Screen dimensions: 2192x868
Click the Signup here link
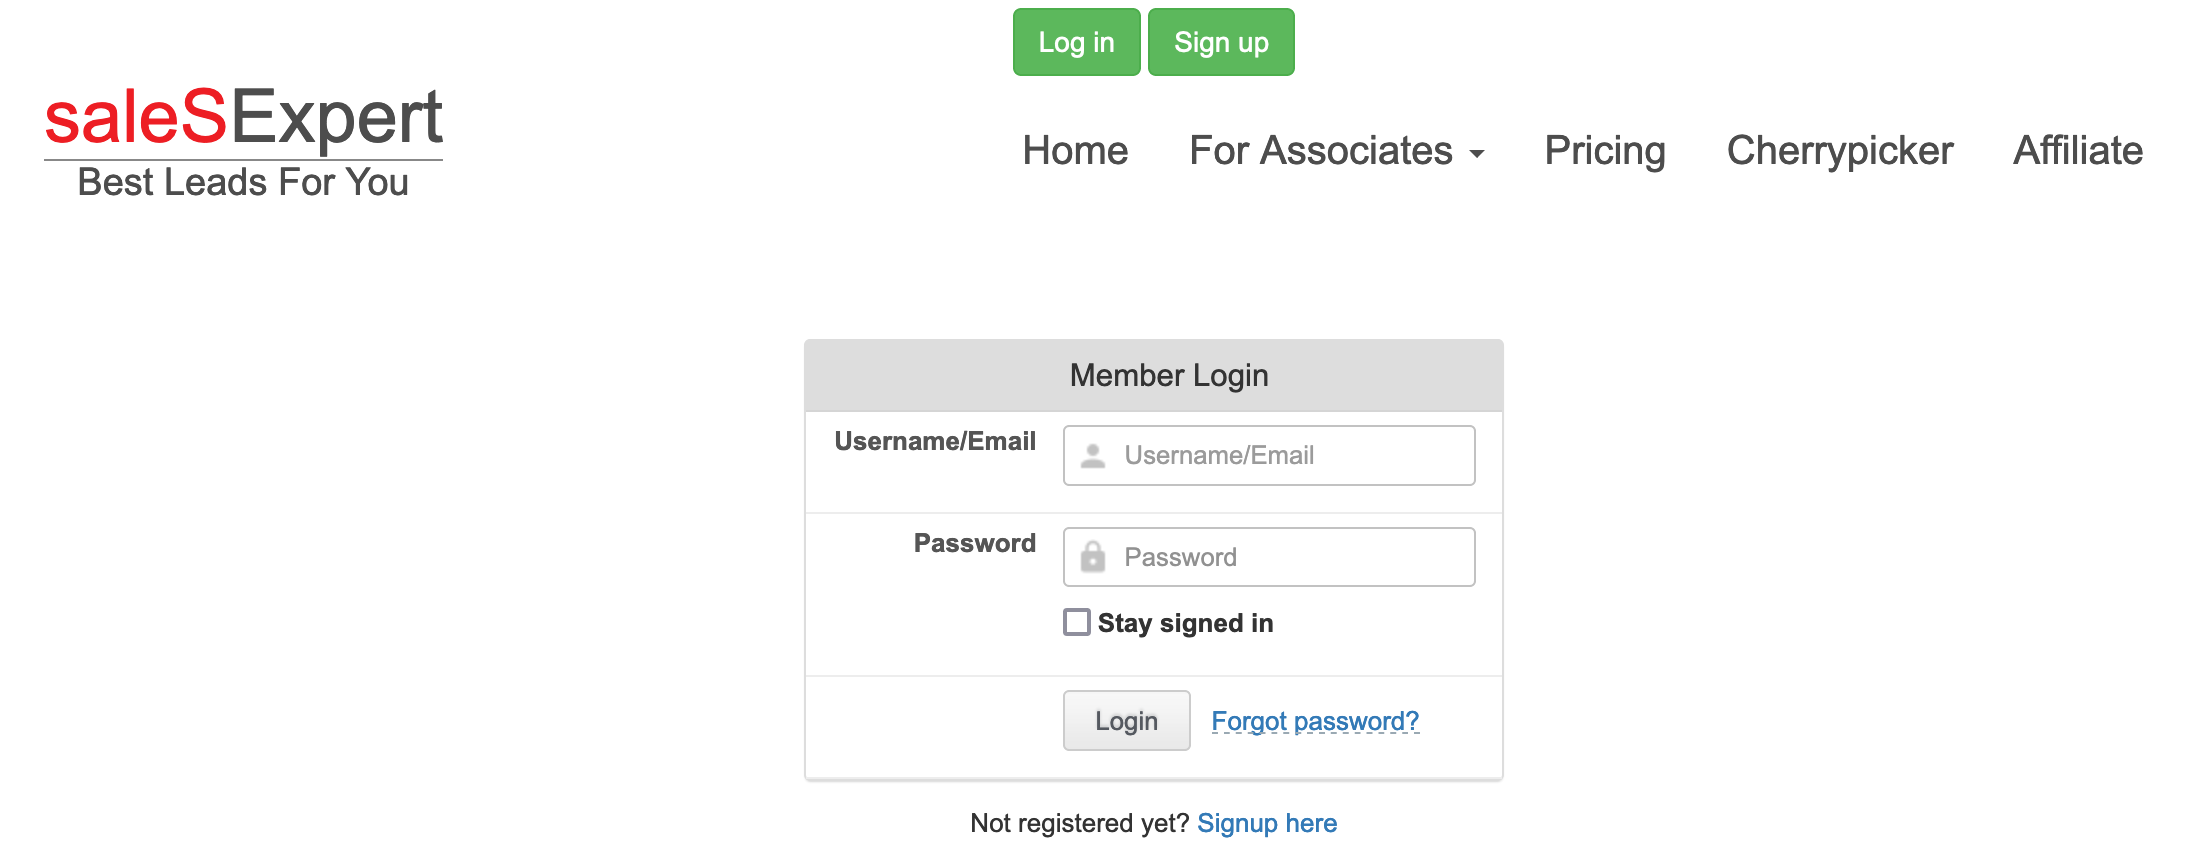pos(1267,823)
